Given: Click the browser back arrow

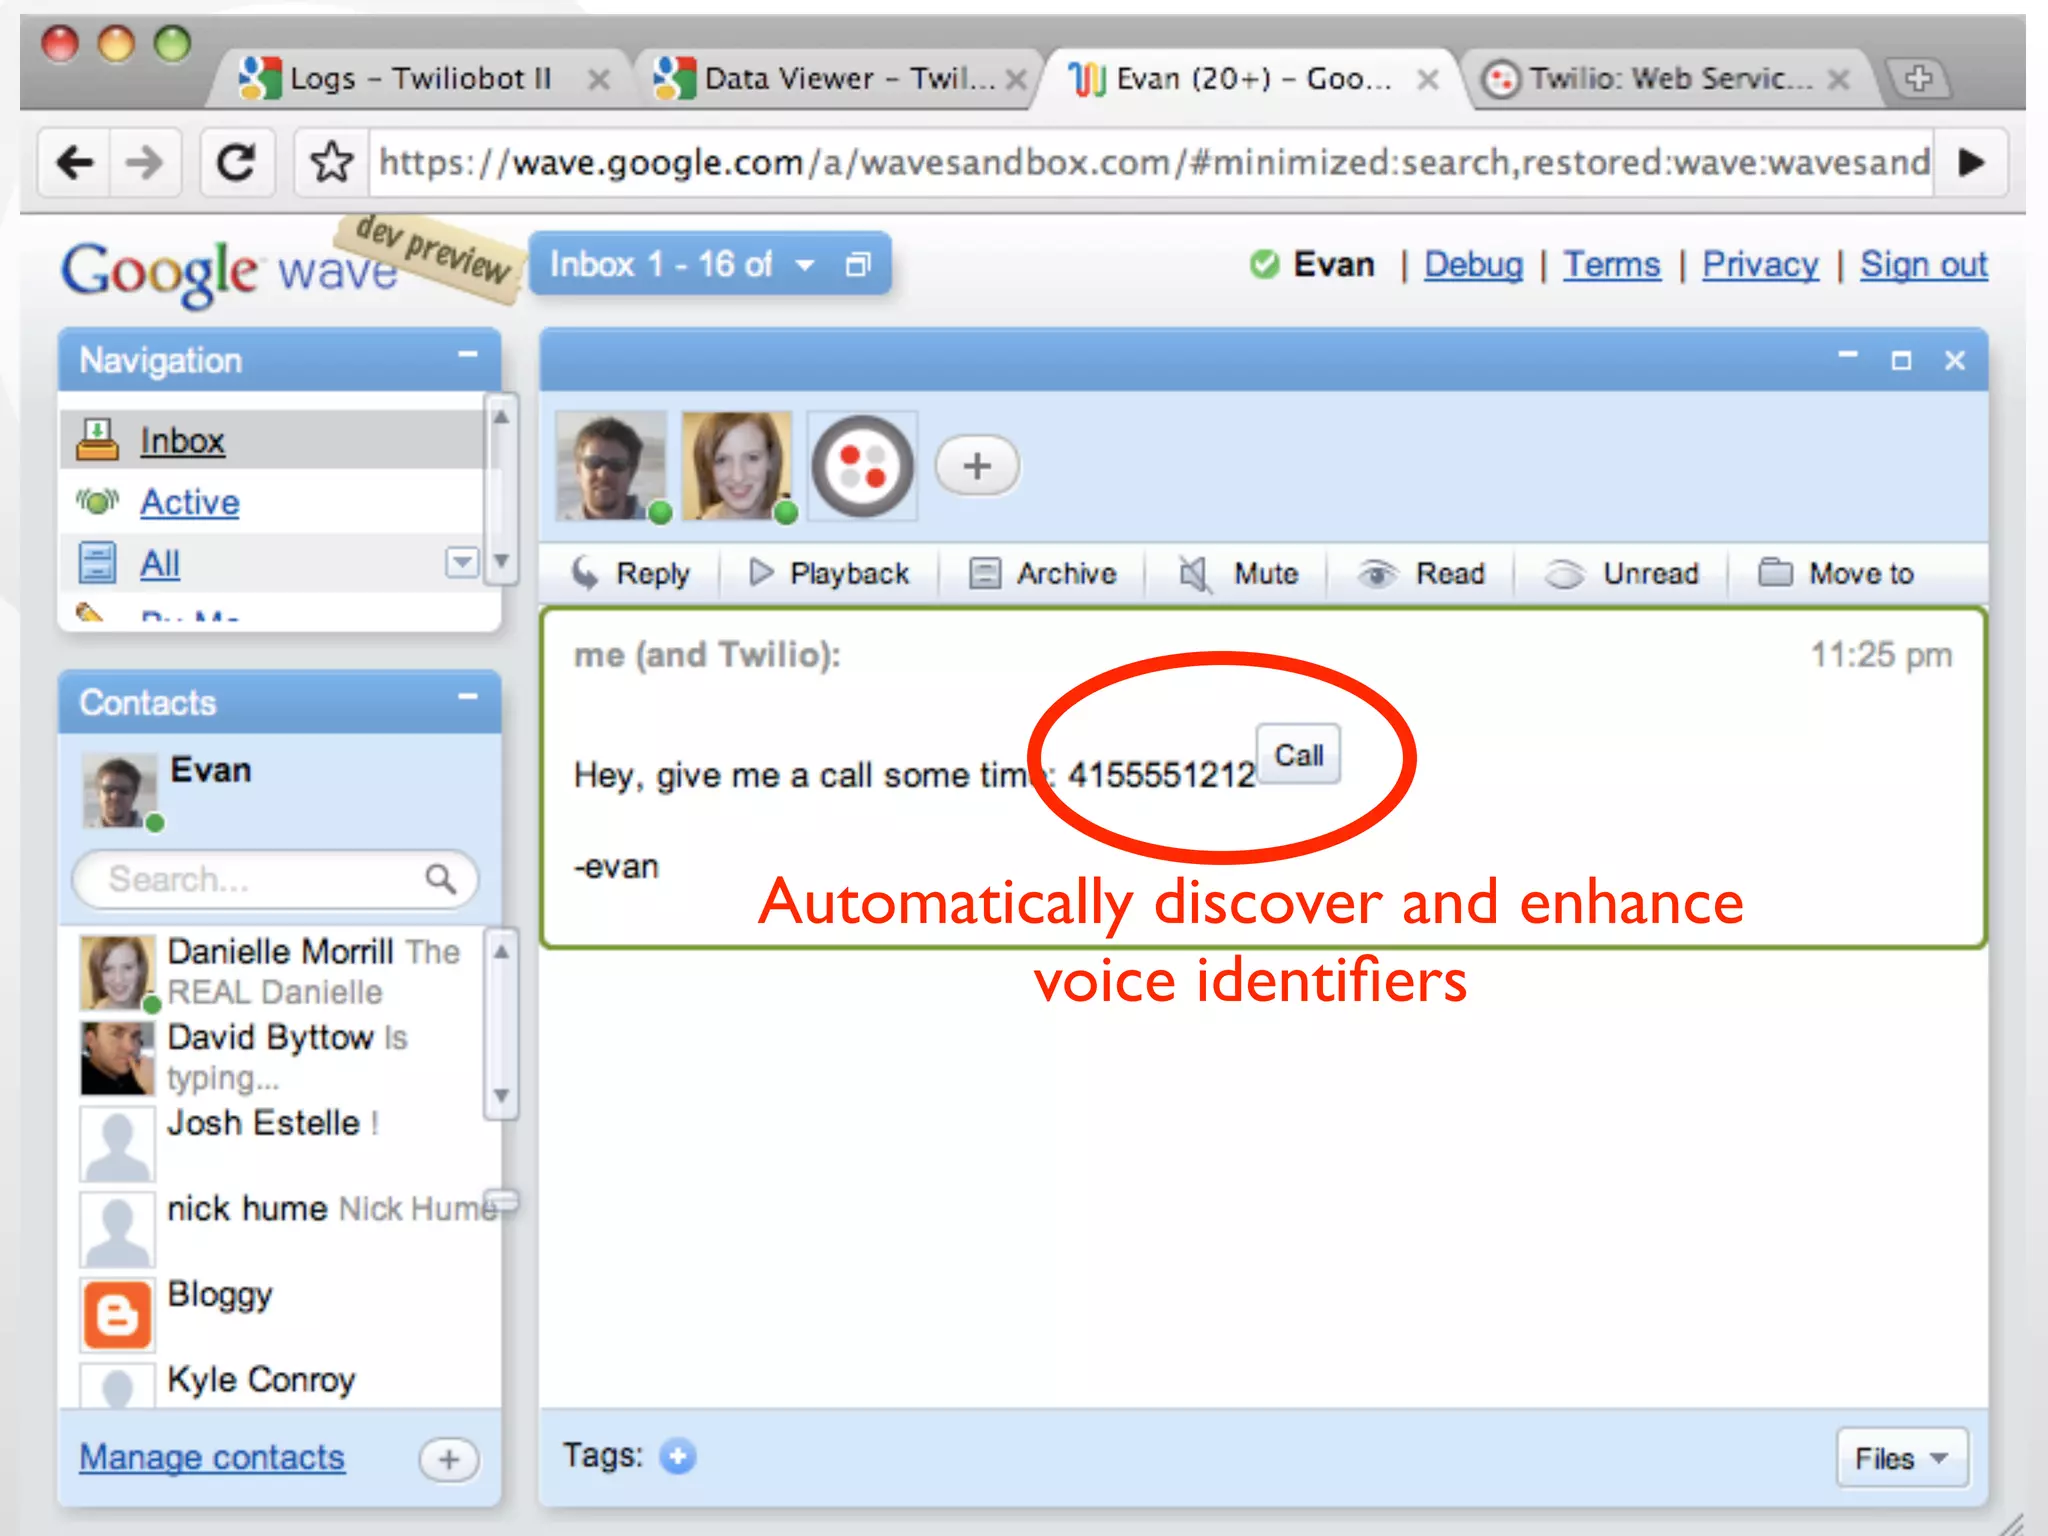Looking at the screenshot, I should tap(75, 162).
